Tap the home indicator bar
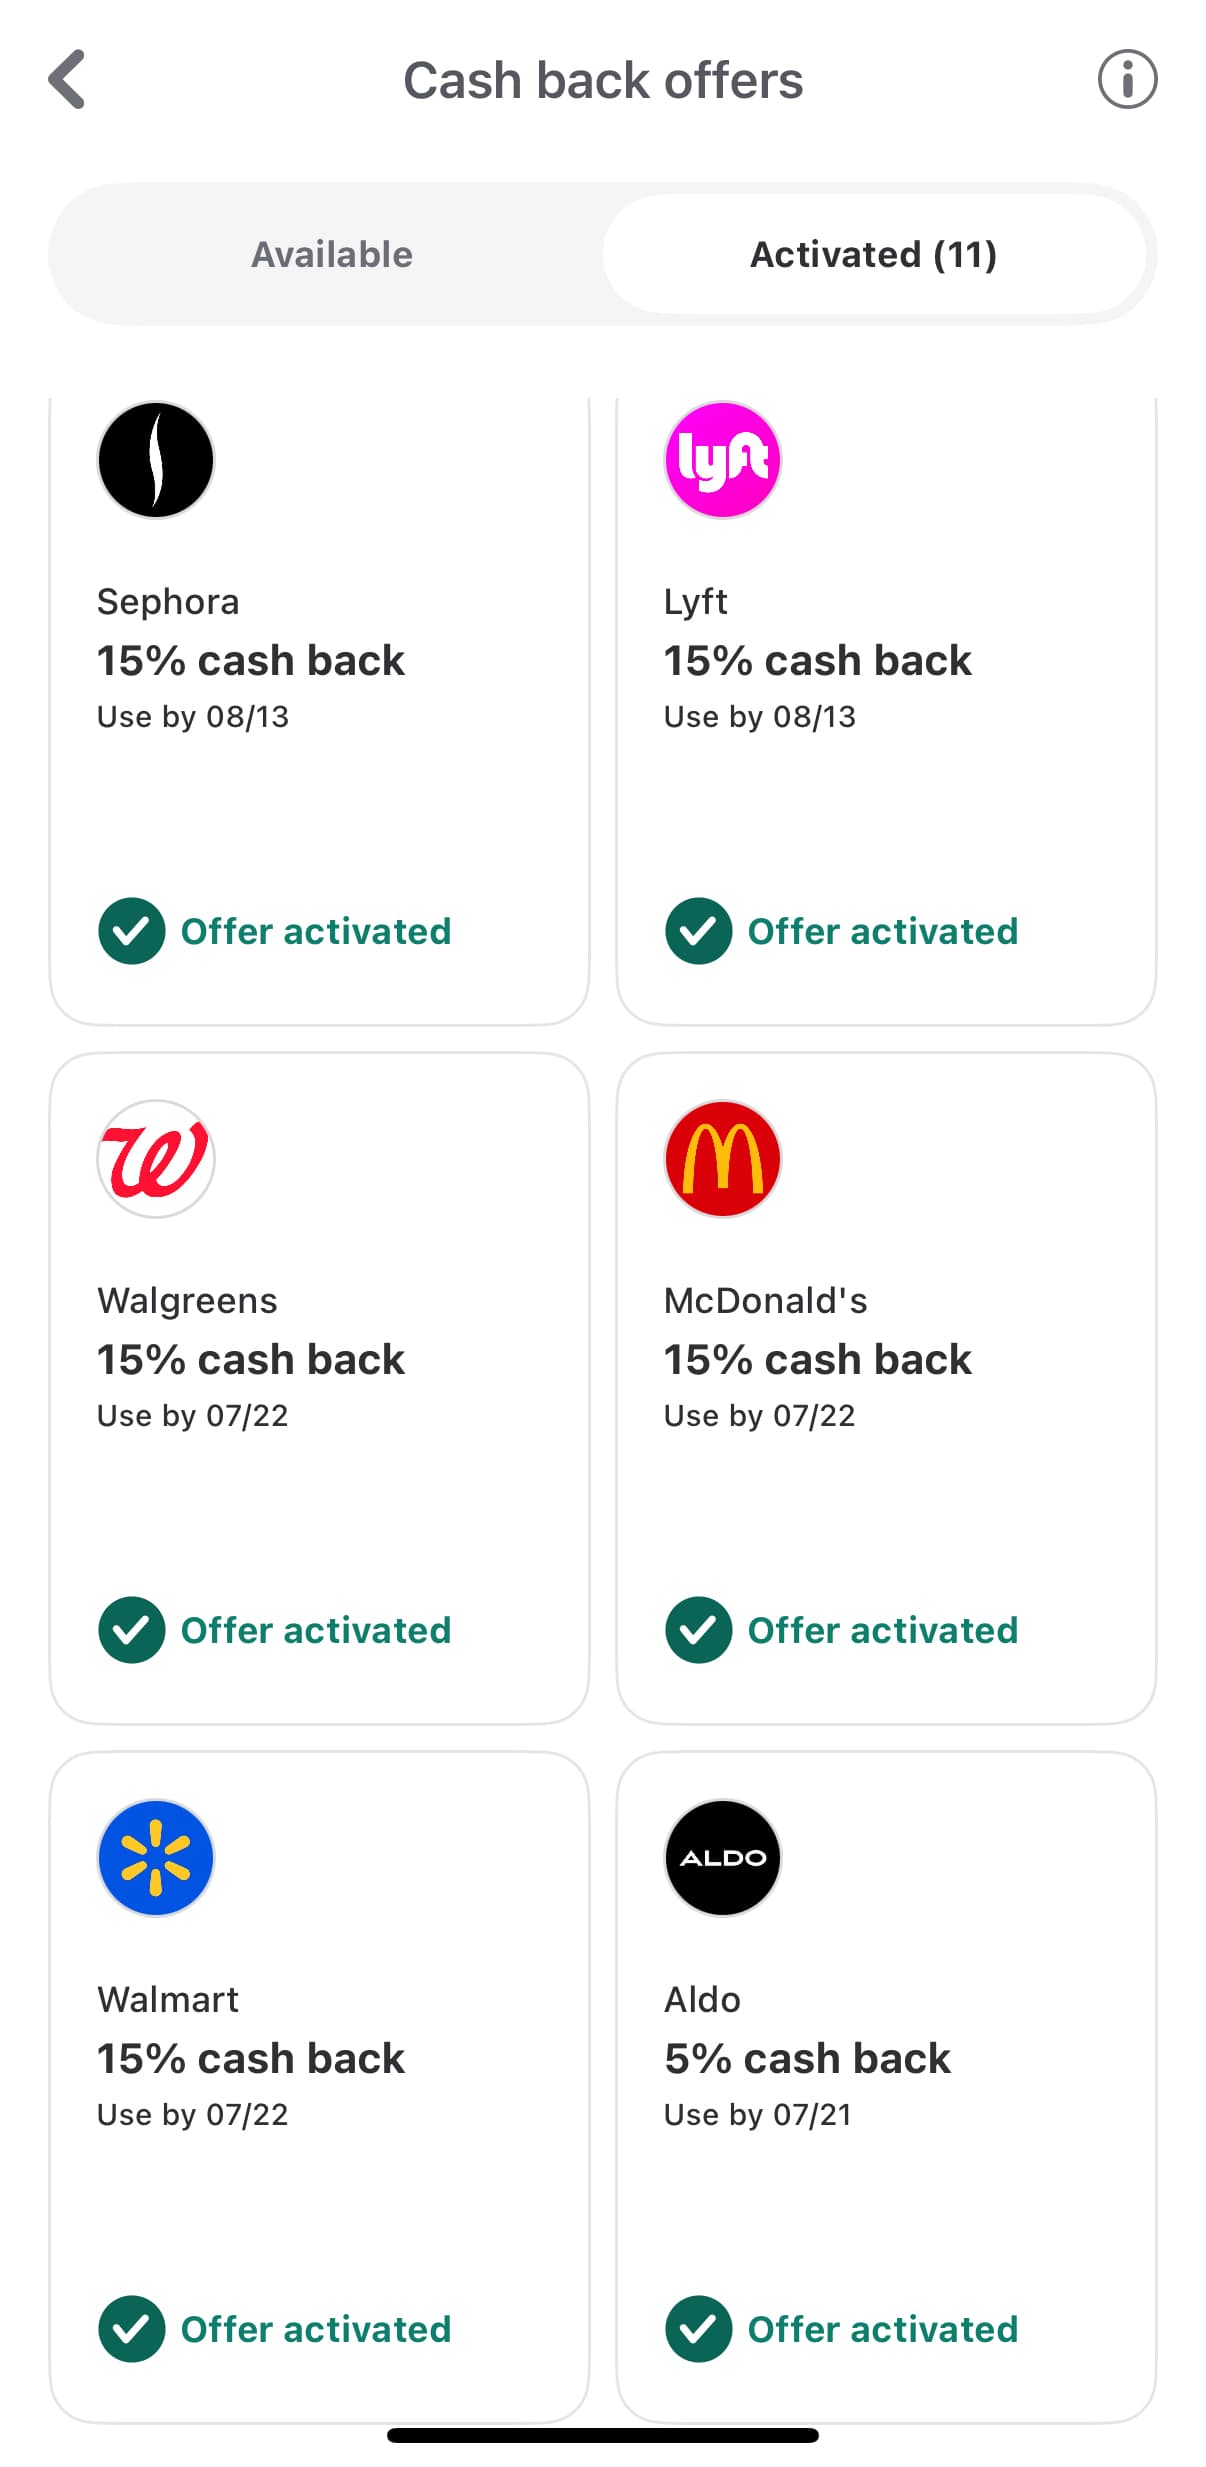 [x=603, y=2435]
